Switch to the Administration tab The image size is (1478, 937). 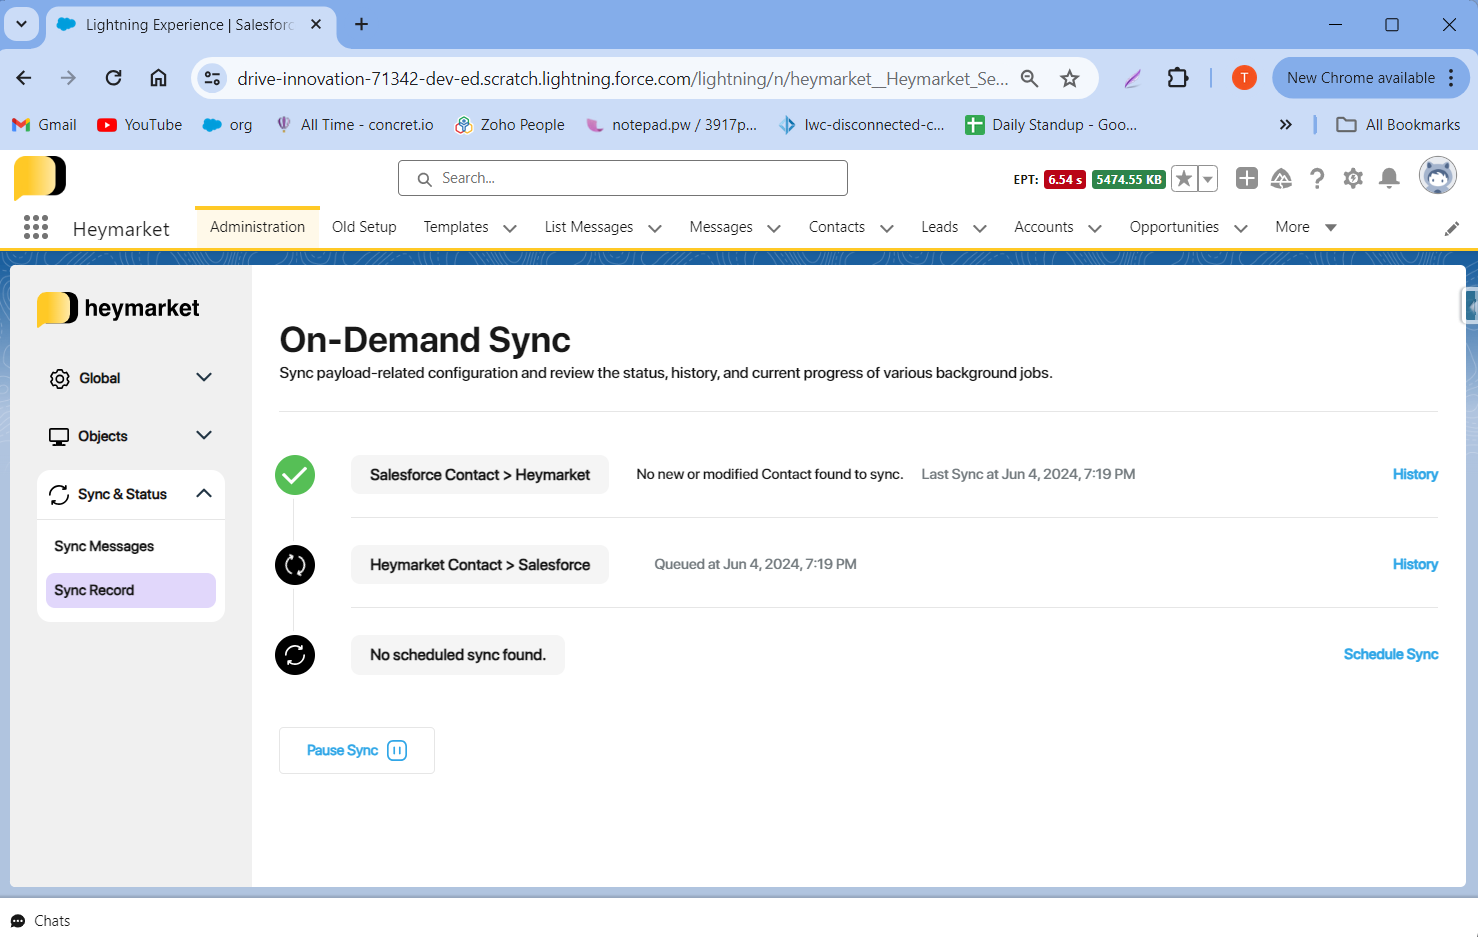pyautogui.click(x=257, y=227)
